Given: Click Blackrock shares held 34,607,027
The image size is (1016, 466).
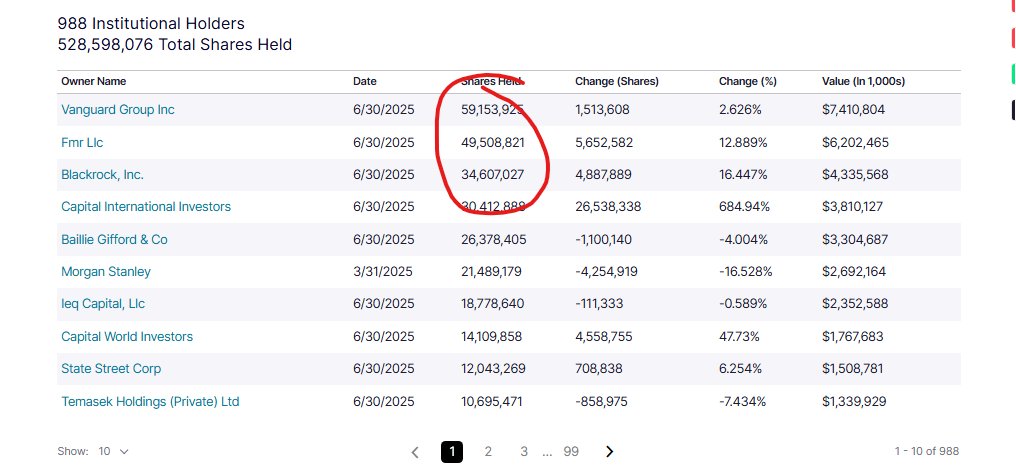Looking at the screenshot, I should 492,174.
